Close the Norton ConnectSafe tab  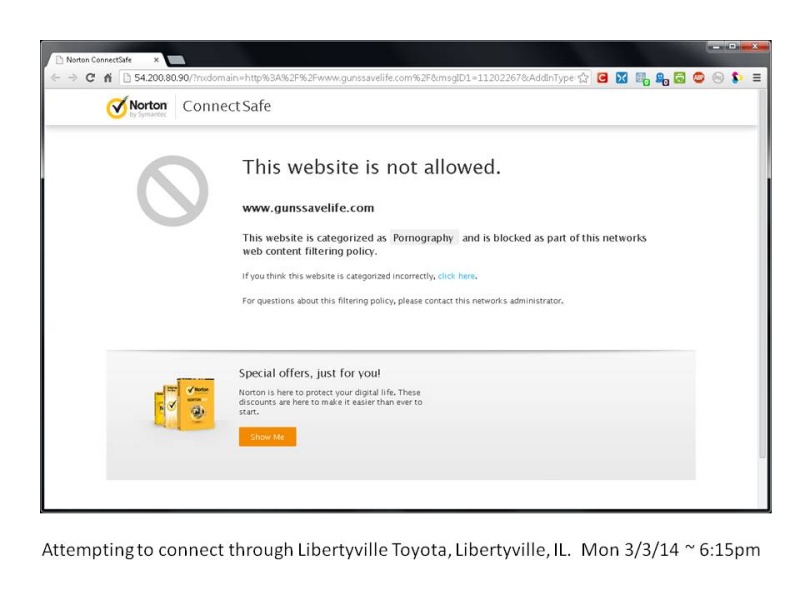point(156,60)
